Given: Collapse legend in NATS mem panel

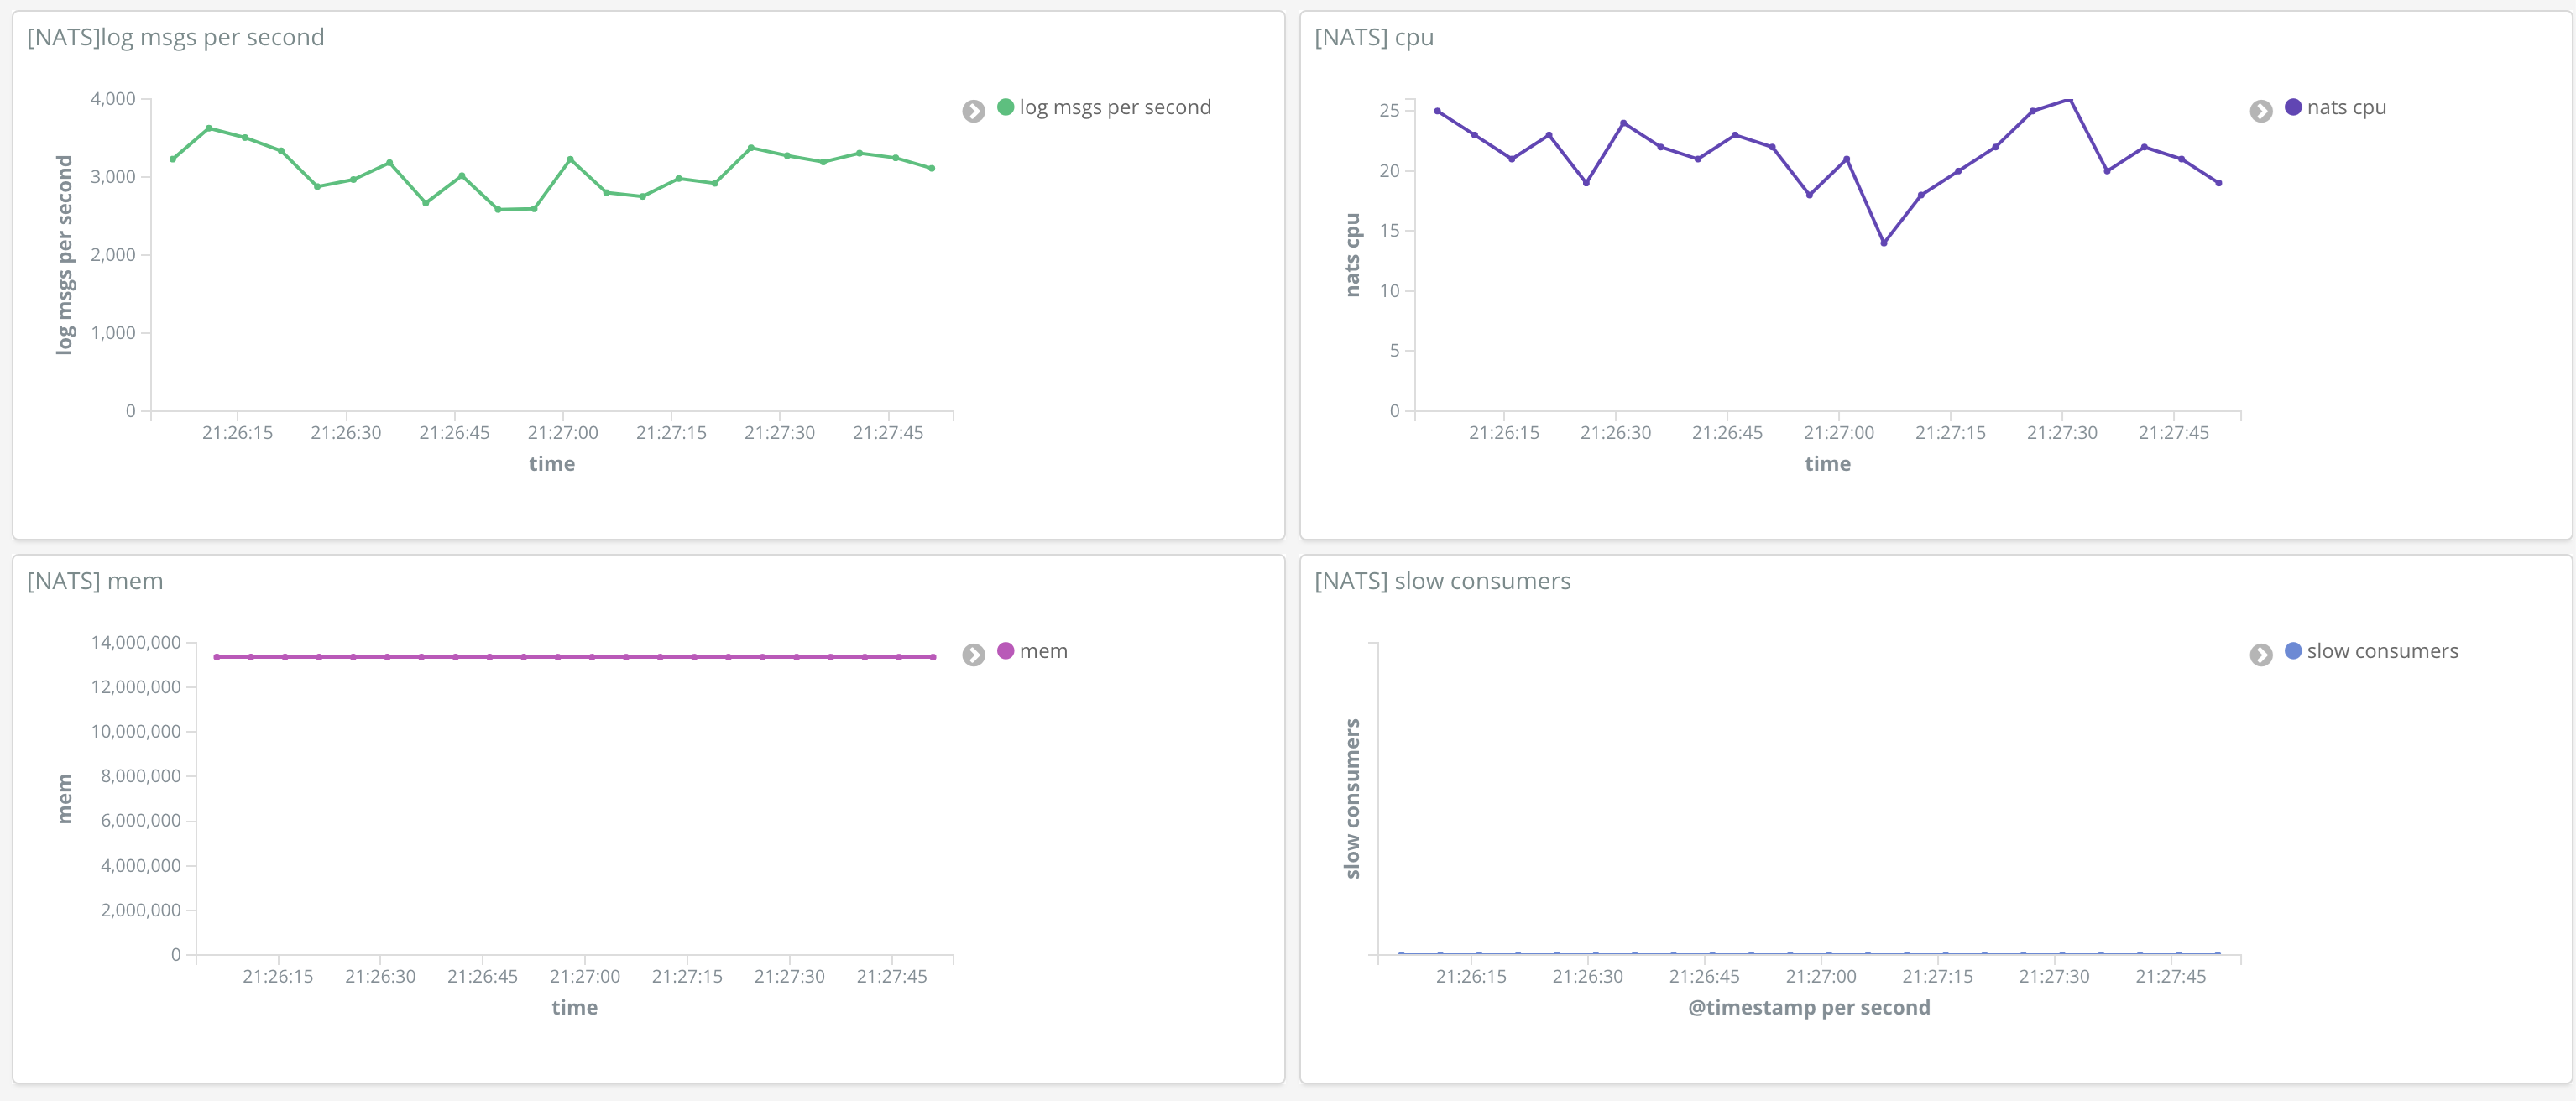Looking at the screenshot, I should [973, 655].
